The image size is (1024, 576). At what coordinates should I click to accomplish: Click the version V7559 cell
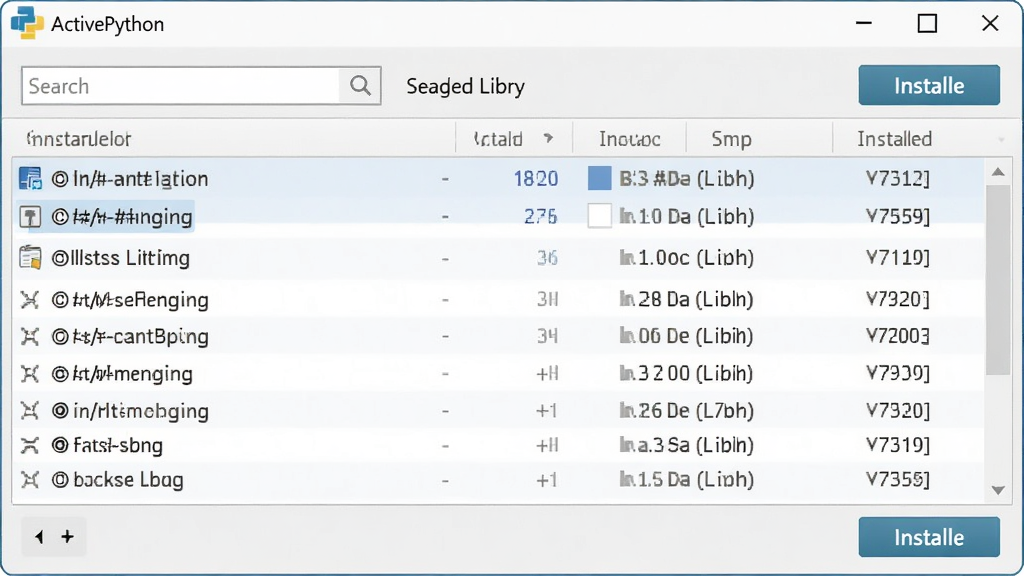(897, 216)
